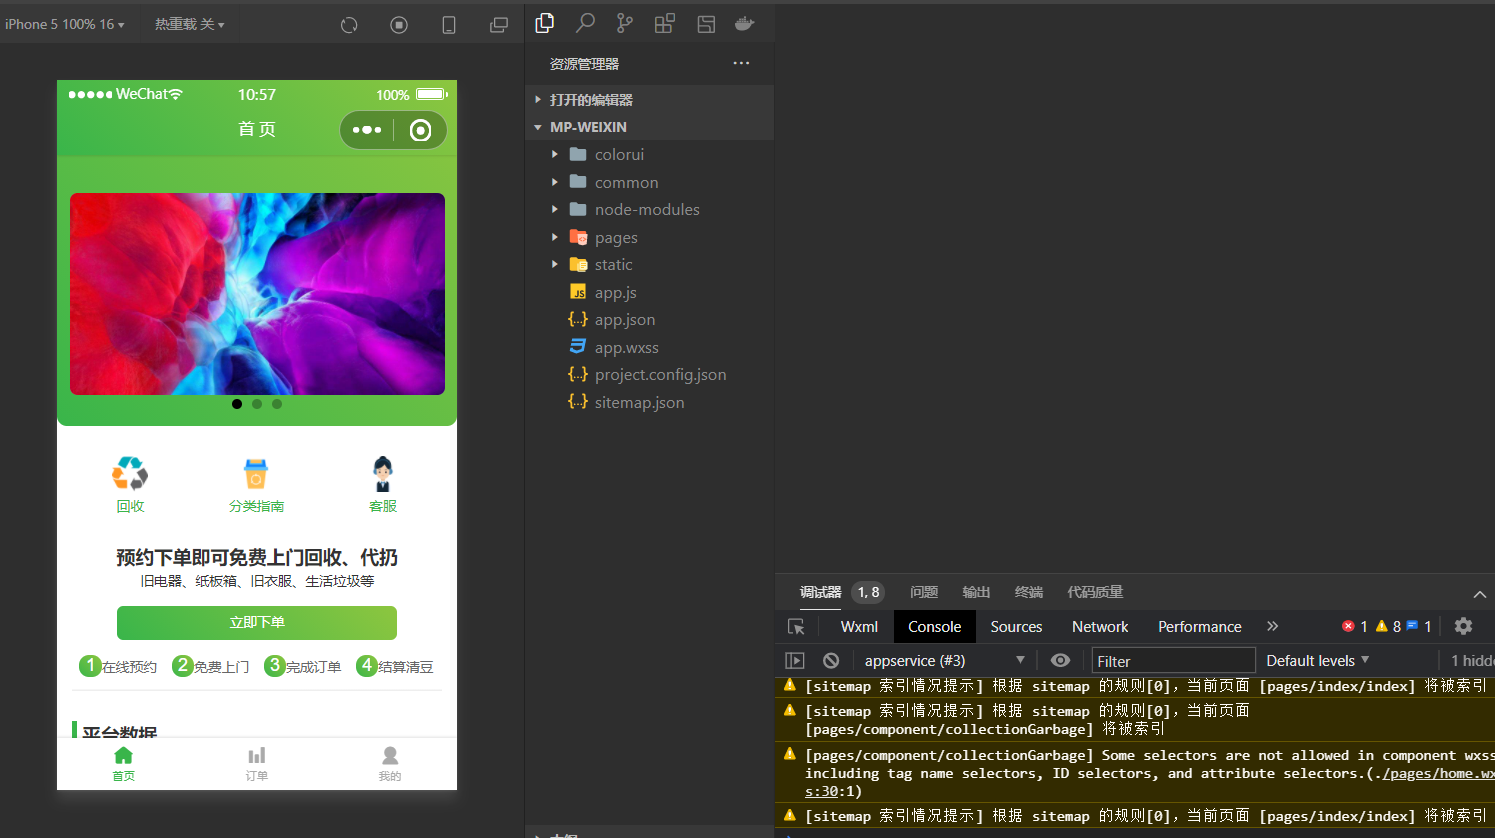Open the Search panel icon
1495x838 pixels.
(585, 23)
